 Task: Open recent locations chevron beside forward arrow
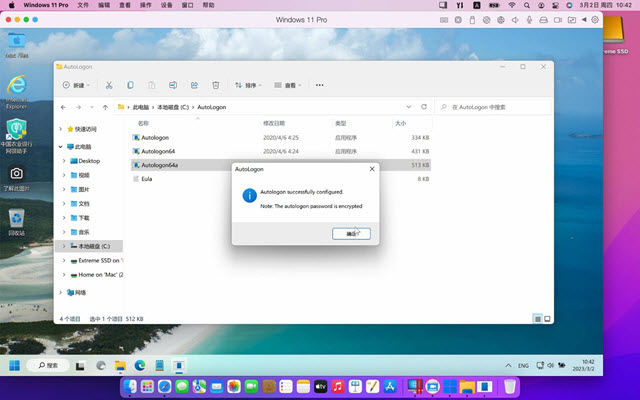click(x=92, y=107)
